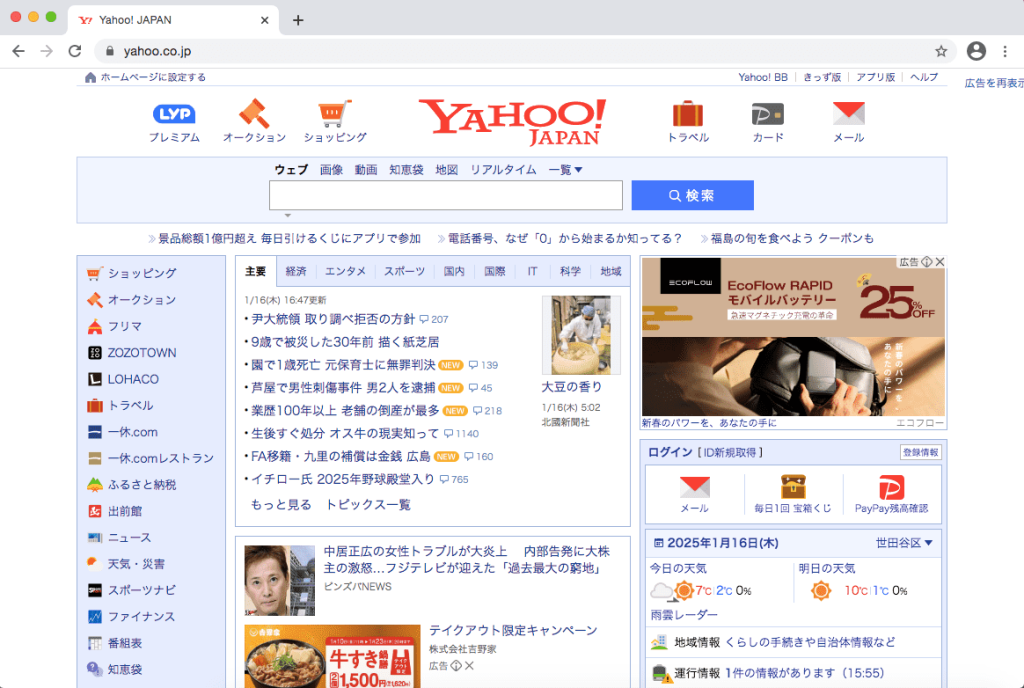
Task: Bookmark this page with the star icon
Action: click(x=940, y=51)
